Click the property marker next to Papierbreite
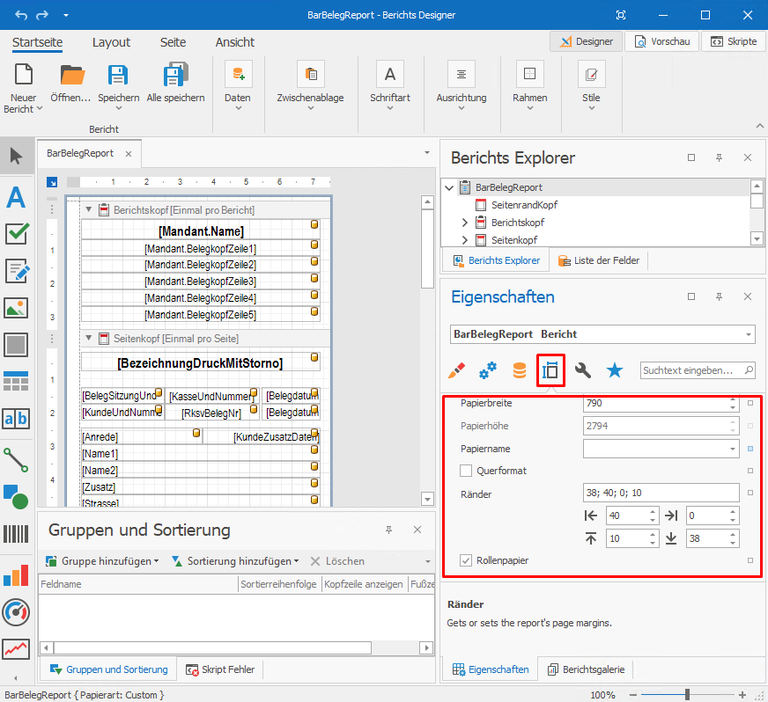This screenshot has width=768, height=702. 750,403
